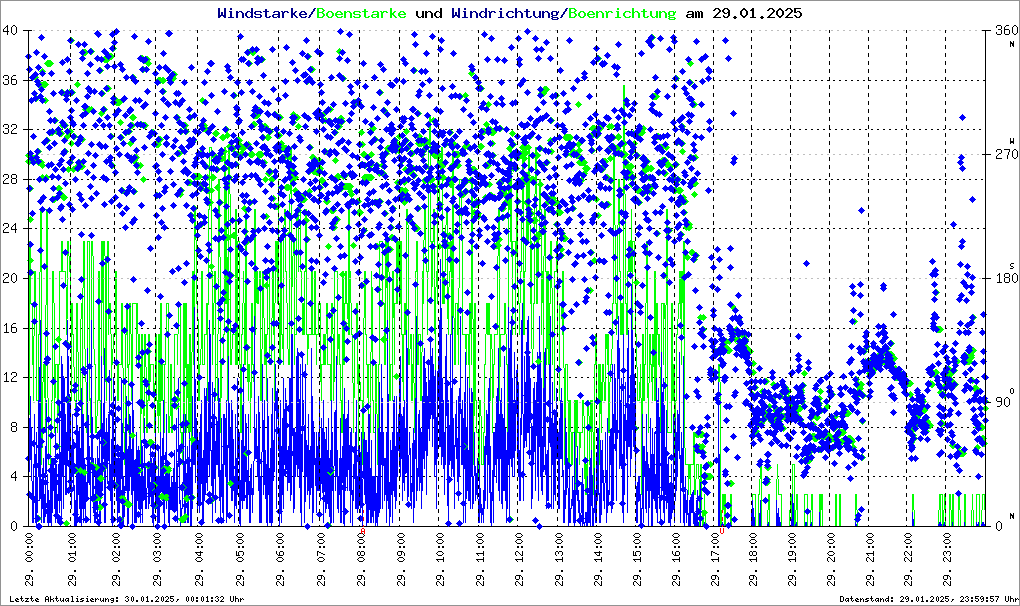This screenshot has width=1020, height=606.
Task: Click the 20 label on the wind speed axis
Action: tap(10, 278)
